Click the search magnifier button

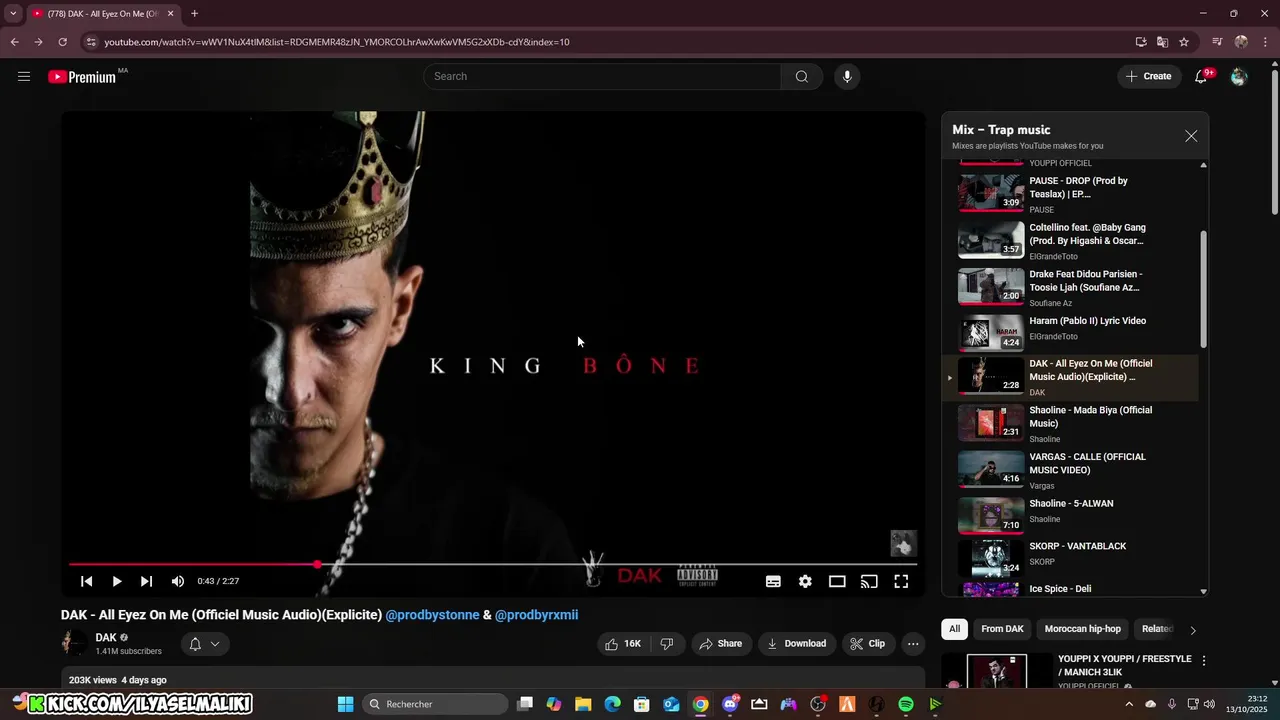tap(802, 76)
